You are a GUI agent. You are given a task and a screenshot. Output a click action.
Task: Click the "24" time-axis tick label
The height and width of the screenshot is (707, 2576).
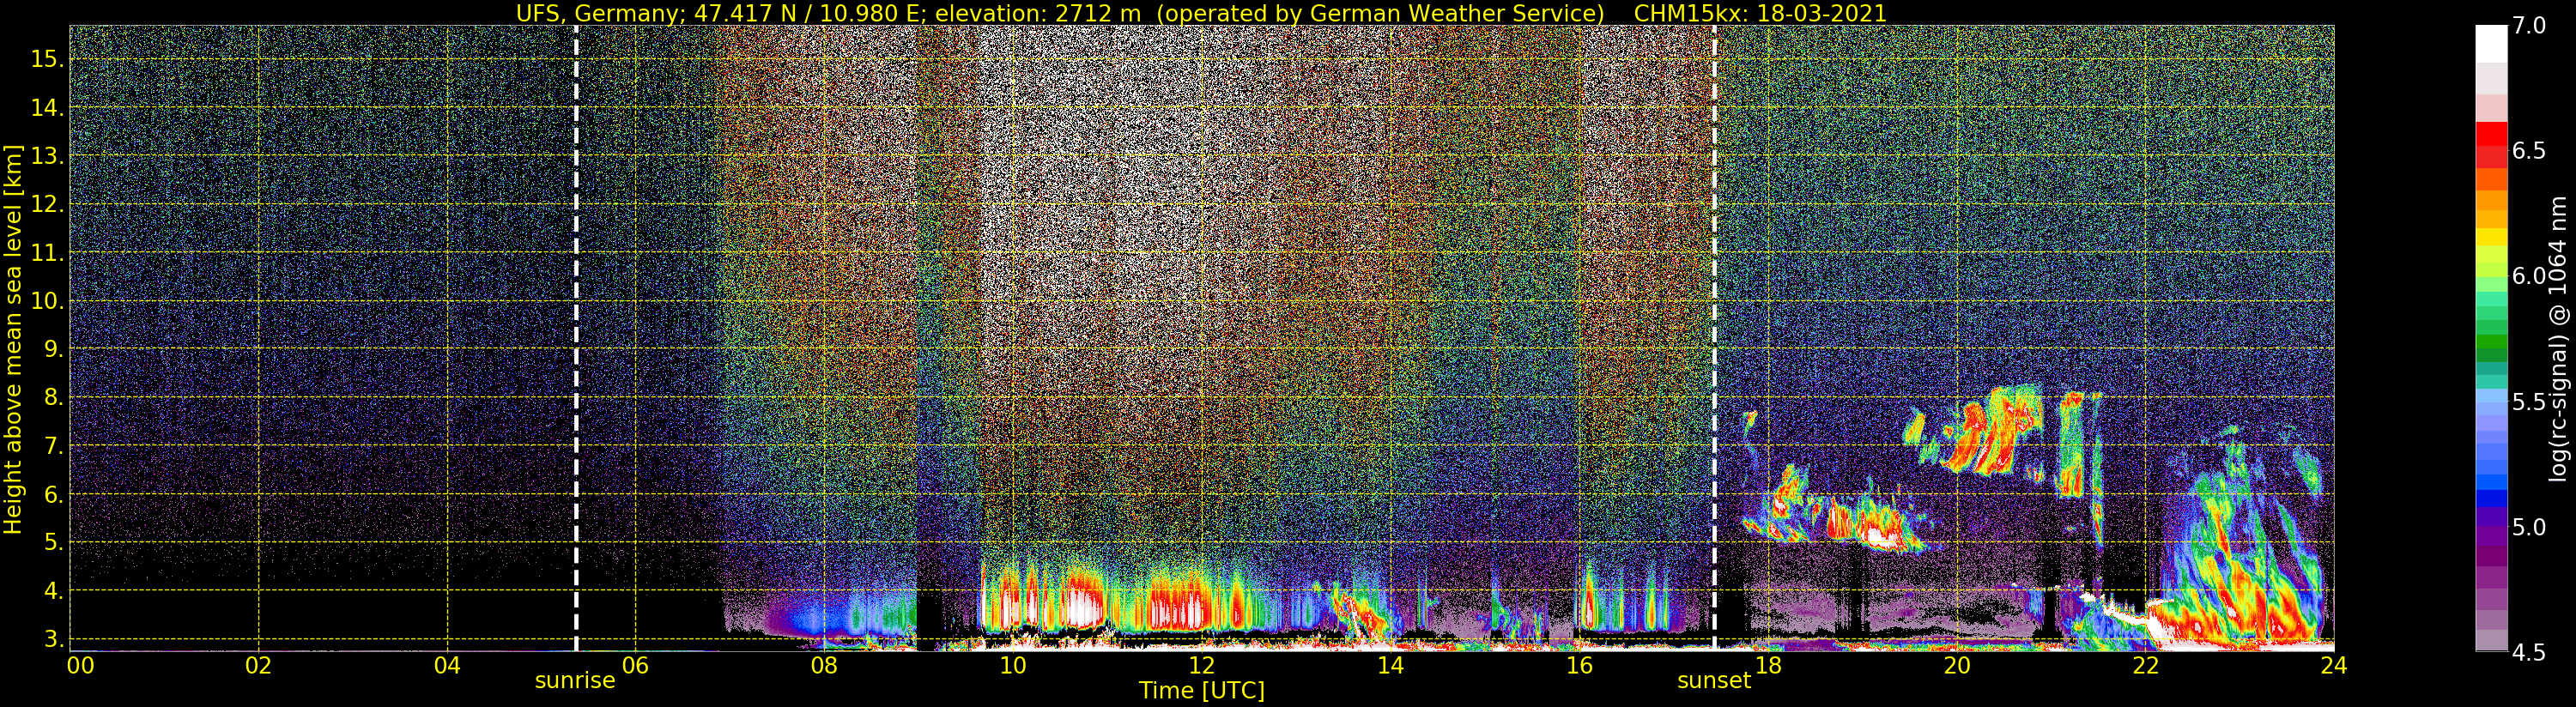coord(2333,665)
